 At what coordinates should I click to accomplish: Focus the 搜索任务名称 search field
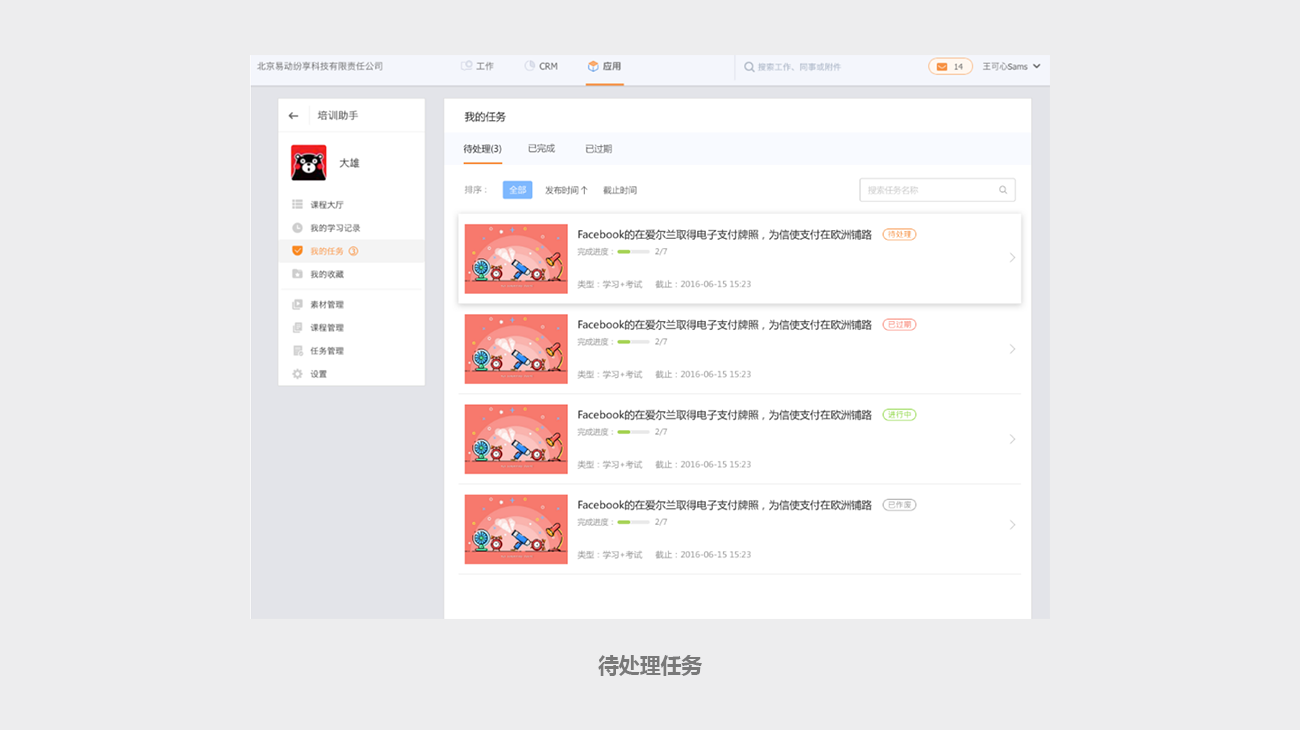[x=937, y=190]
